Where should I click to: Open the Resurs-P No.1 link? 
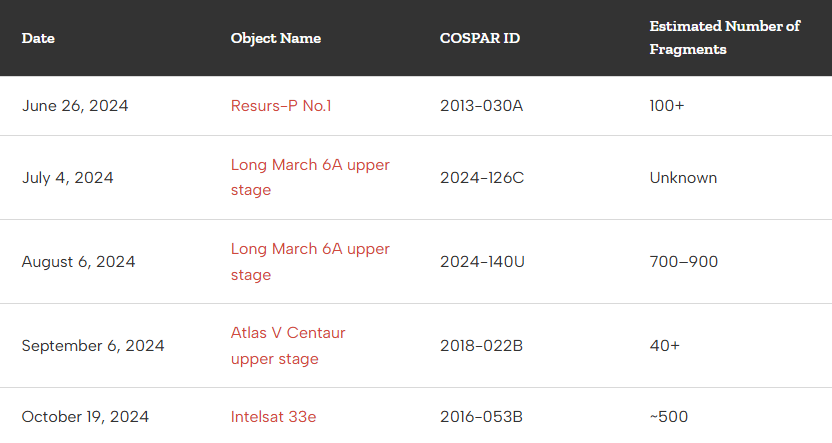280,105
